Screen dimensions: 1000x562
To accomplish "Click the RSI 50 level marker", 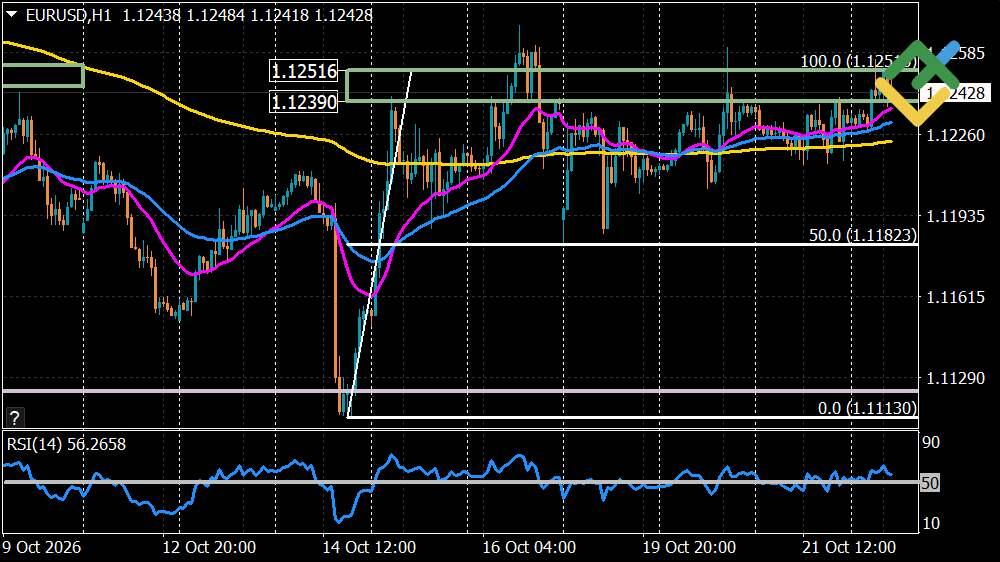I will pos(930,483).
